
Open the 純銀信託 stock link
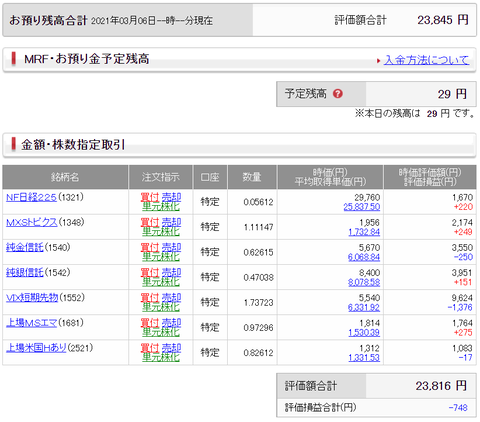[25, 272]
